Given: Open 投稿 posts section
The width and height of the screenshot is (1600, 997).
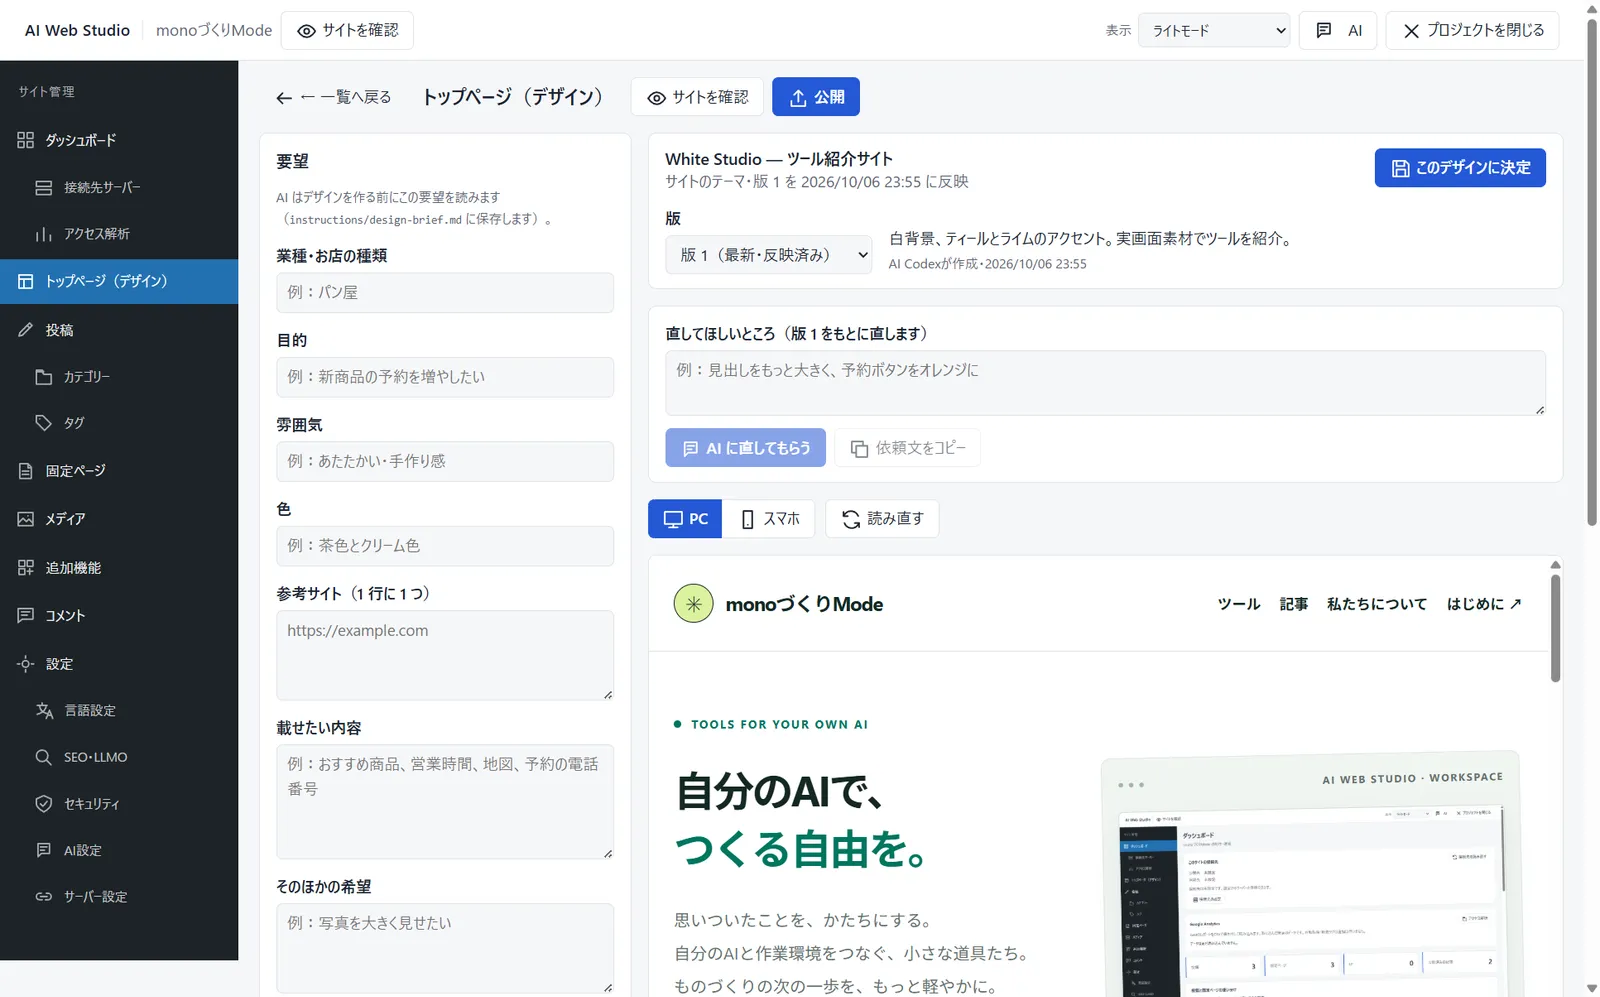Looking at the screenshot, I should point(119,330).
